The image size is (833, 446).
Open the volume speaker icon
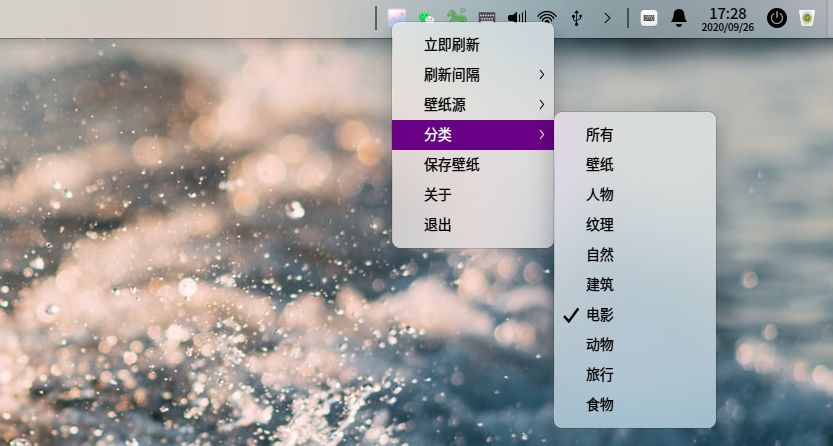point(517,18)
